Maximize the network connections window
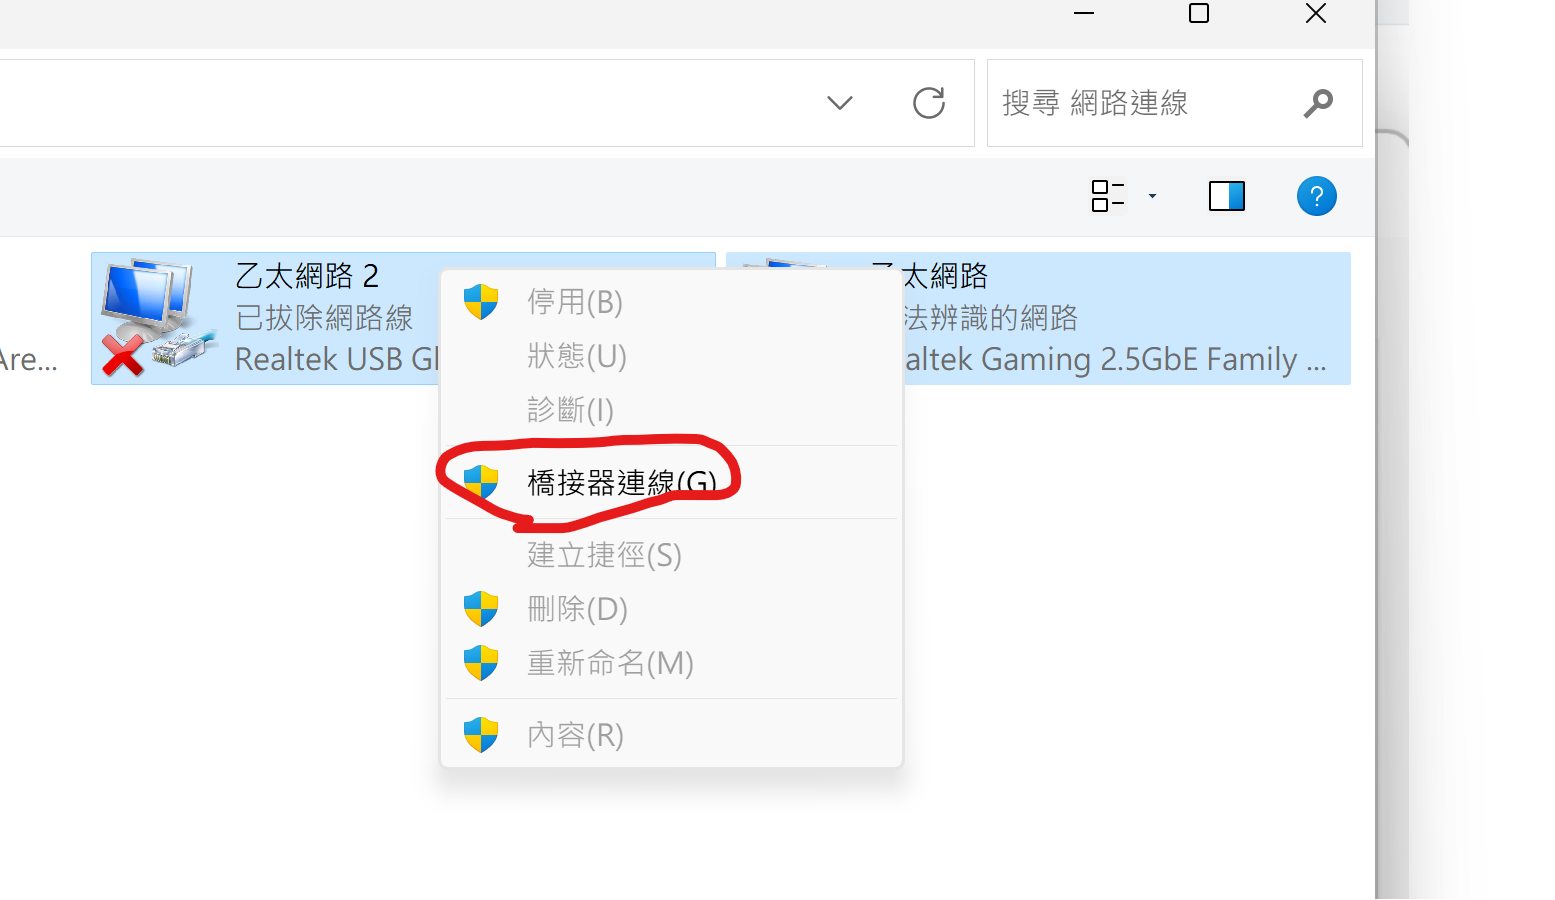Screen dimensions: 1555x900 1199,13
